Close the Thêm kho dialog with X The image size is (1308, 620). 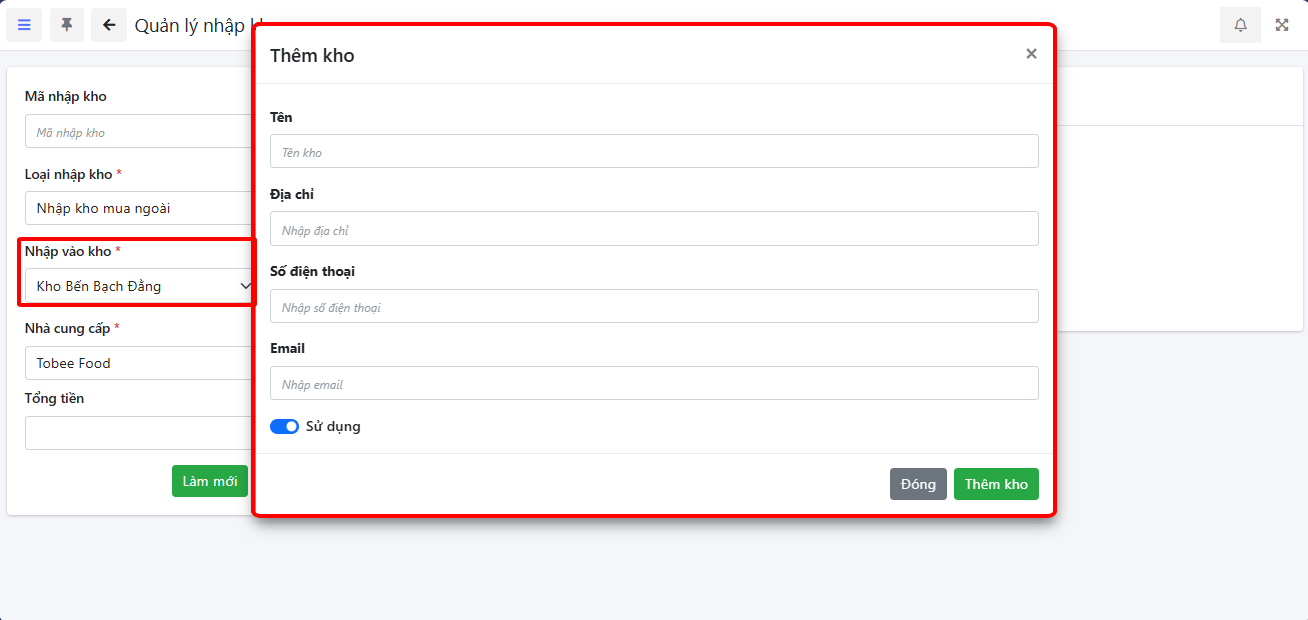pyautogui.click(x=1031, y=54)
